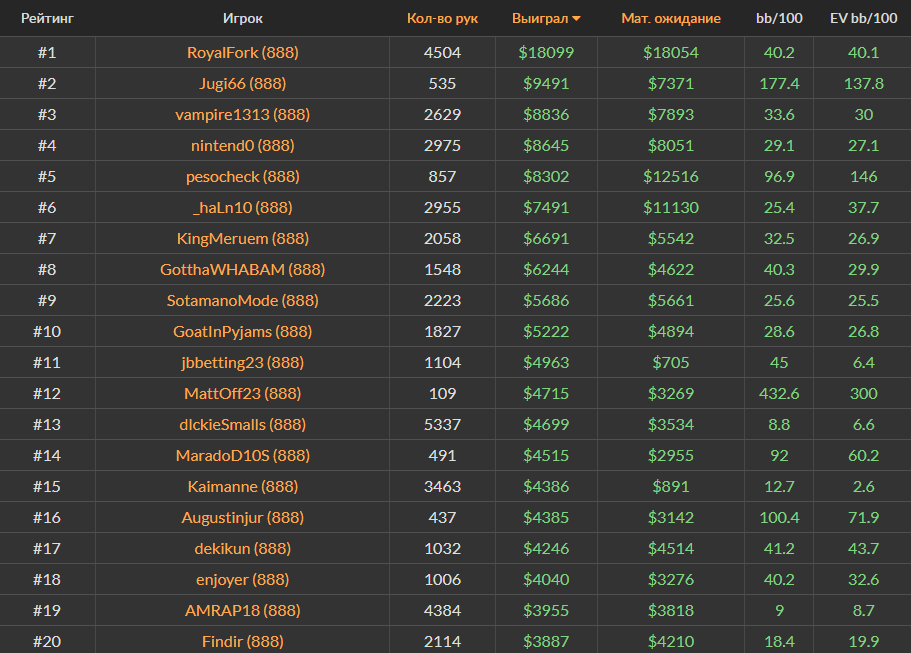
Task: Sort by Мат. ожидание column header
Action: point(670,19)
